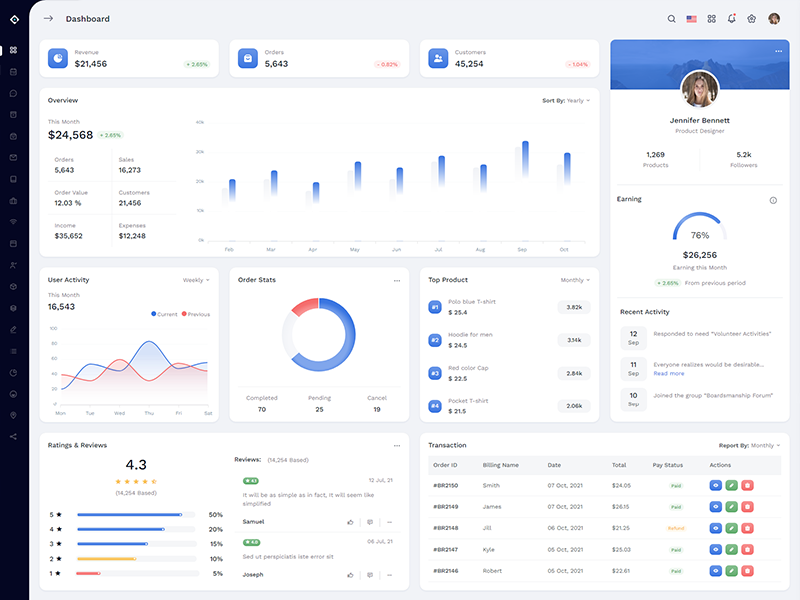
Task: Click the Read more link in Recent Activity
Action: point(669,374)
